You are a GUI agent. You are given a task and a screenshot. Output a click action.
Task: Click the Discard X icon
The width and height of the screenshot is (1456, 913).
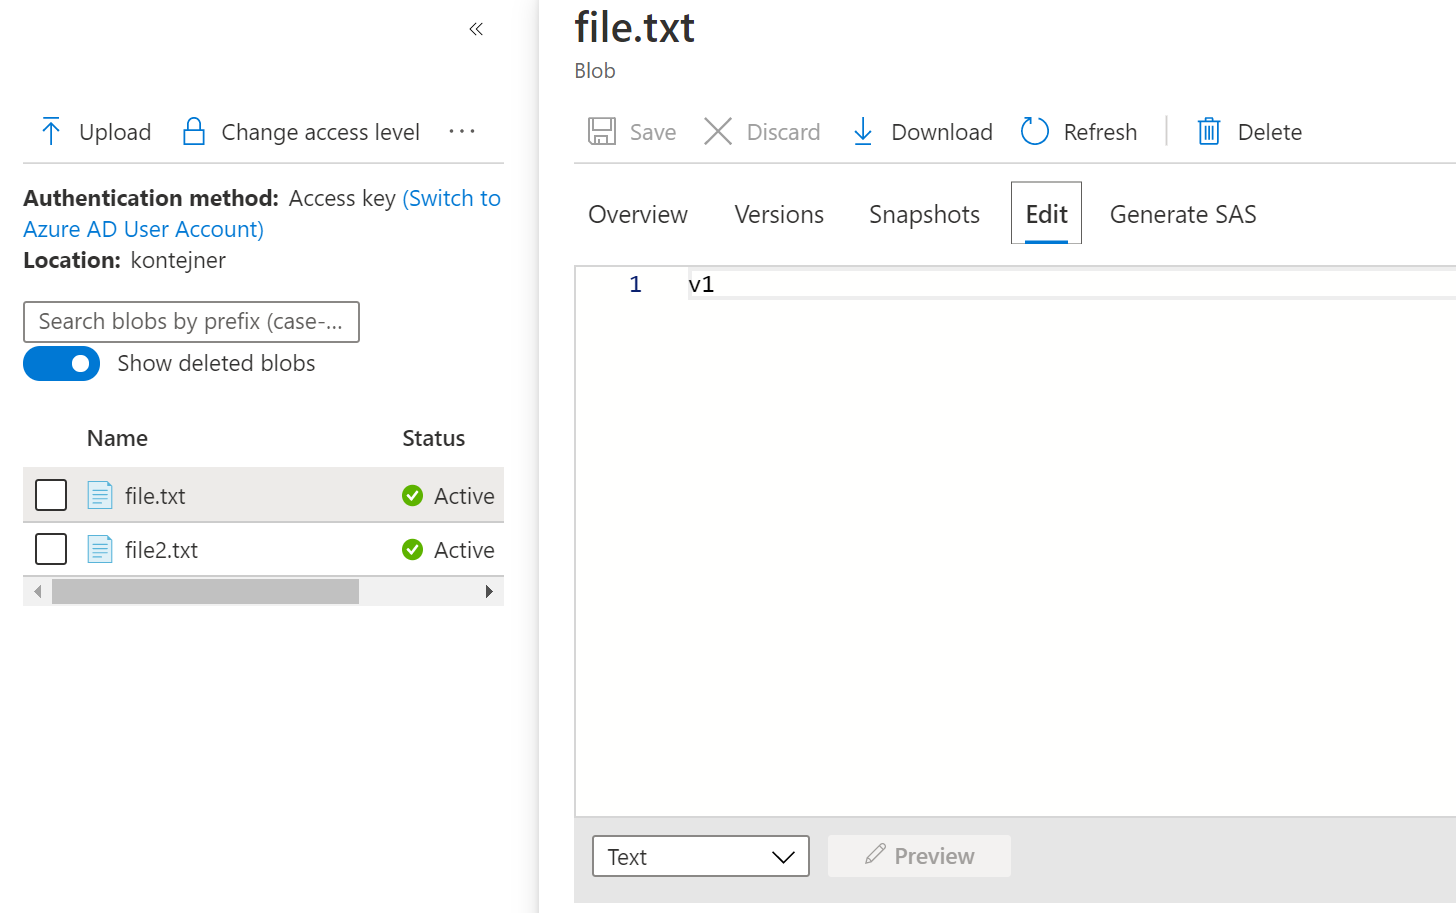pos(718,132)
